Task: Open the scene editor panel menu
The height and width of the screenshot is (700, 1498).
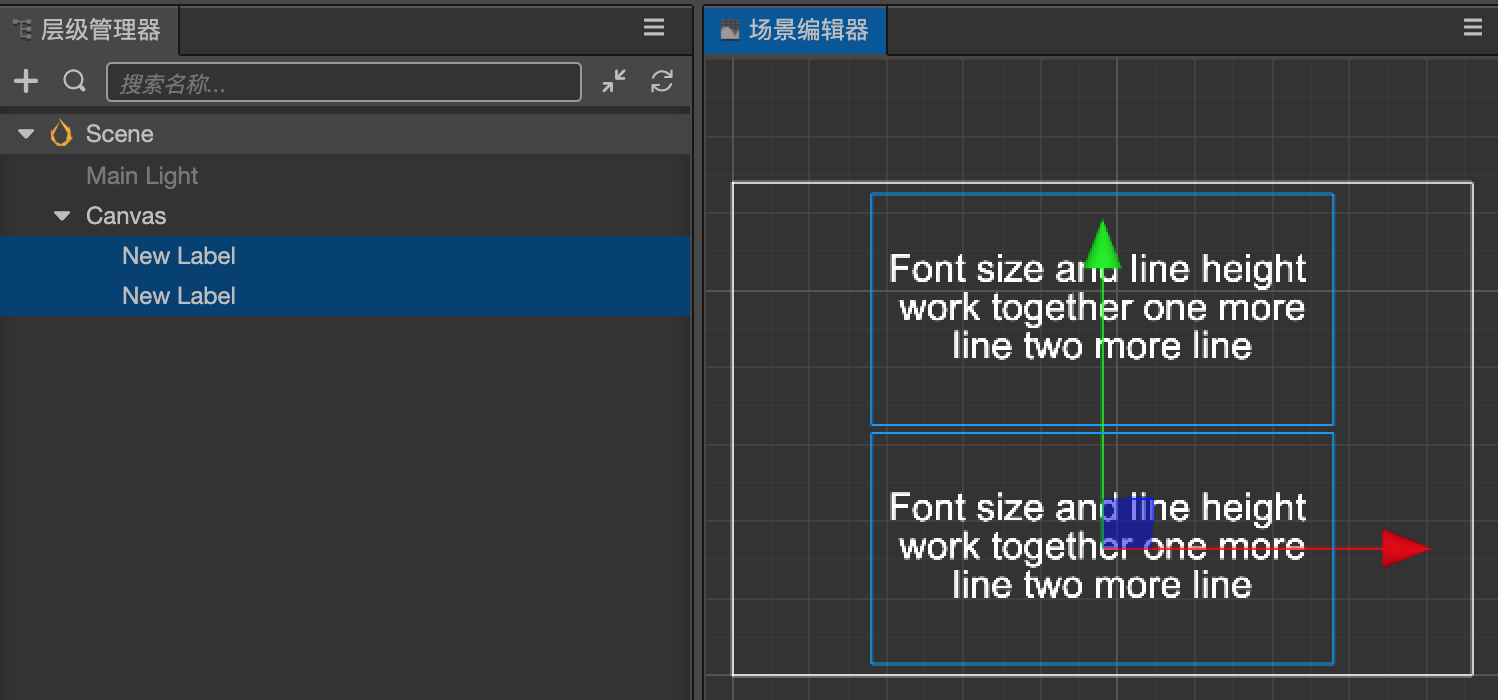Action: point(1473,28)
